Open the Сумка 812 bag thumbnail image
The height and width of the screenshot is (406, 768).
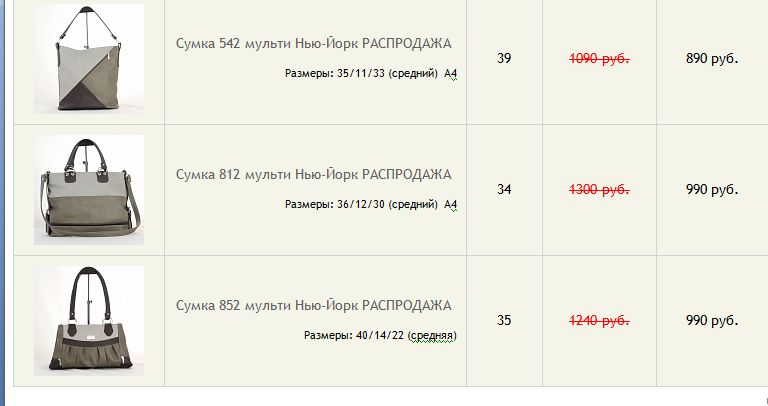tap(89, 190)
